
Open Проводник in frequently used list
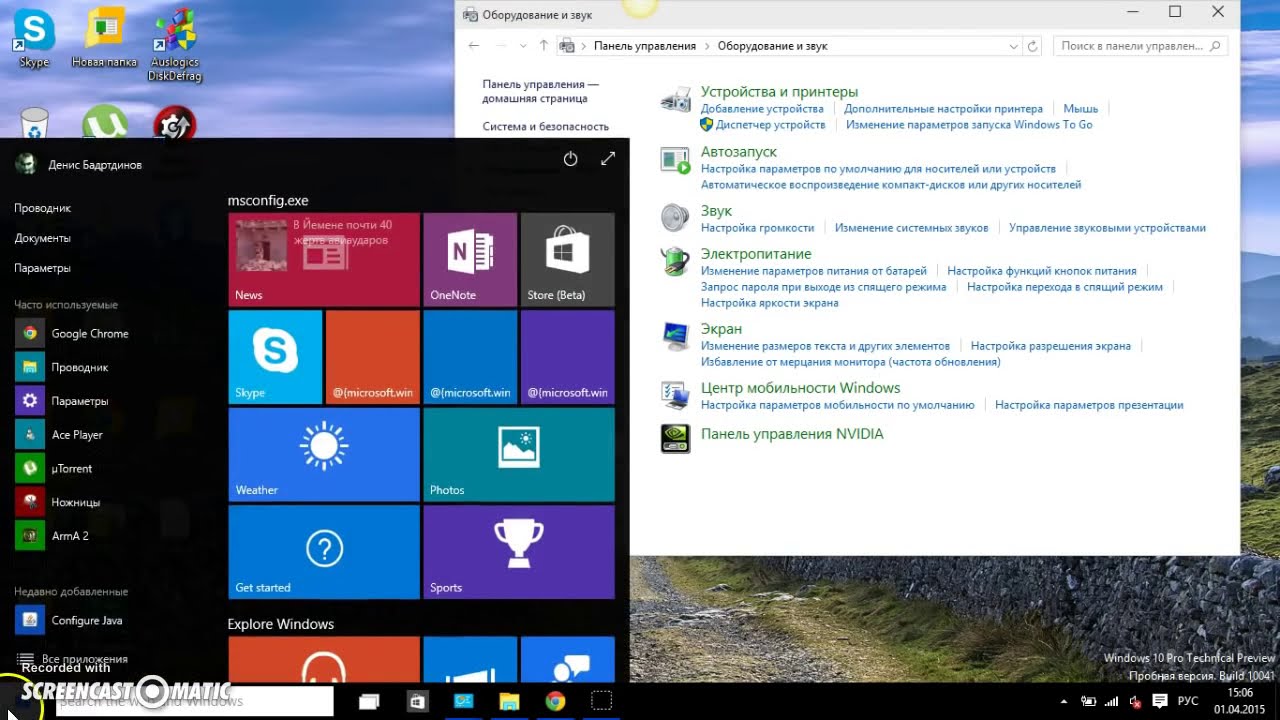point(62,367)
